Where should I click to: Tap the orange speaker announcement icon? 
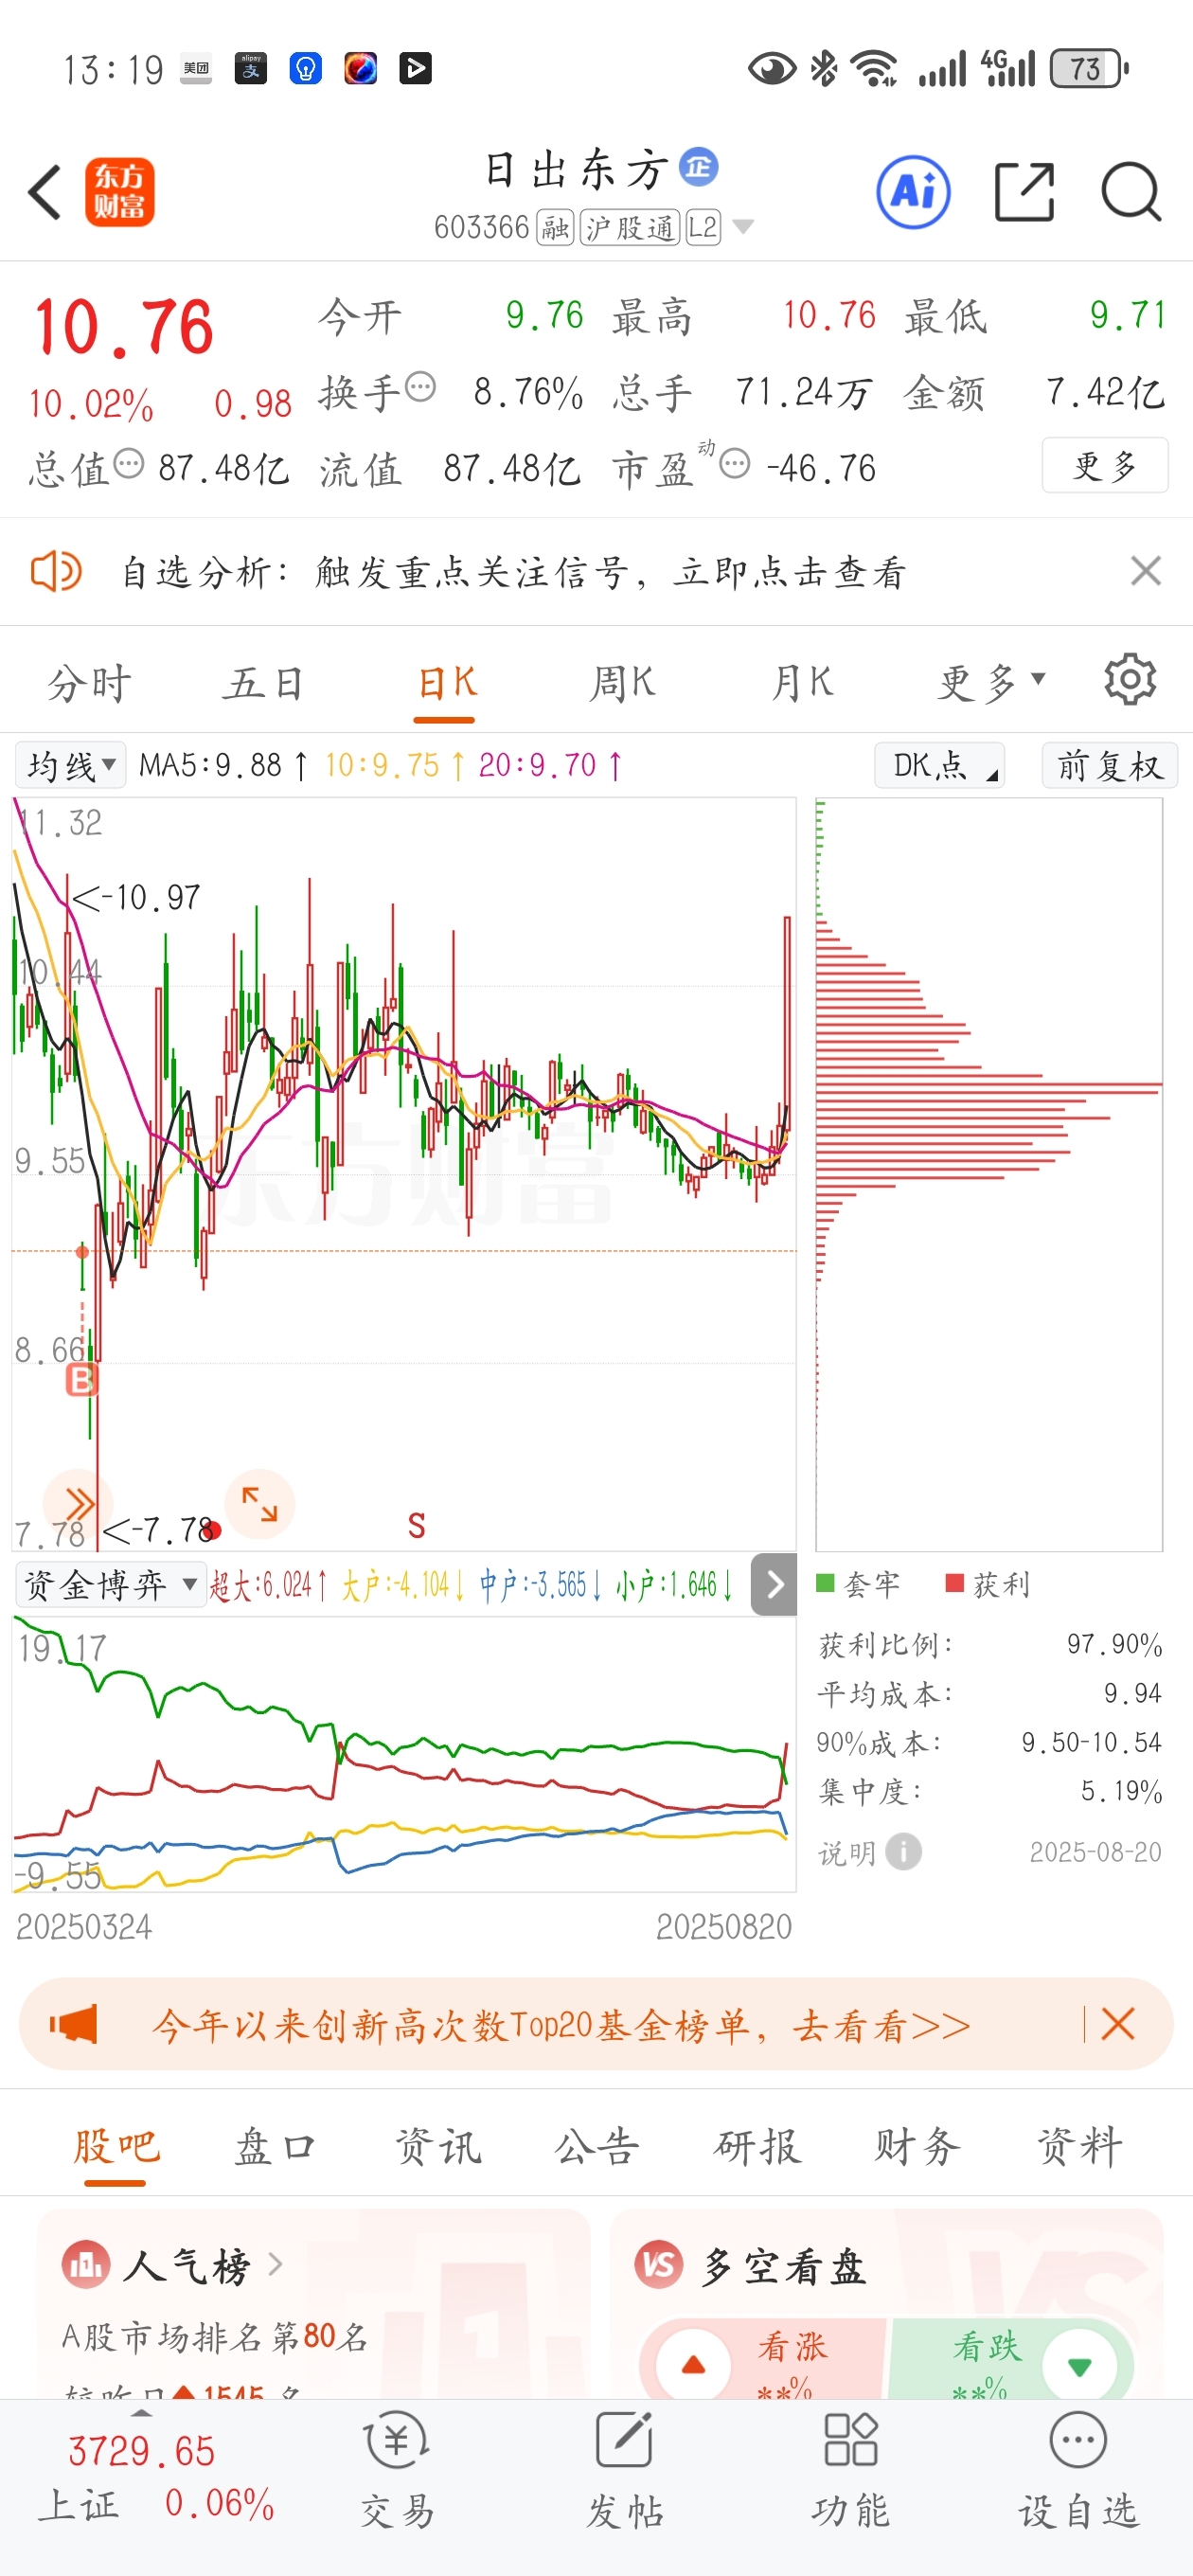point(56,572)
